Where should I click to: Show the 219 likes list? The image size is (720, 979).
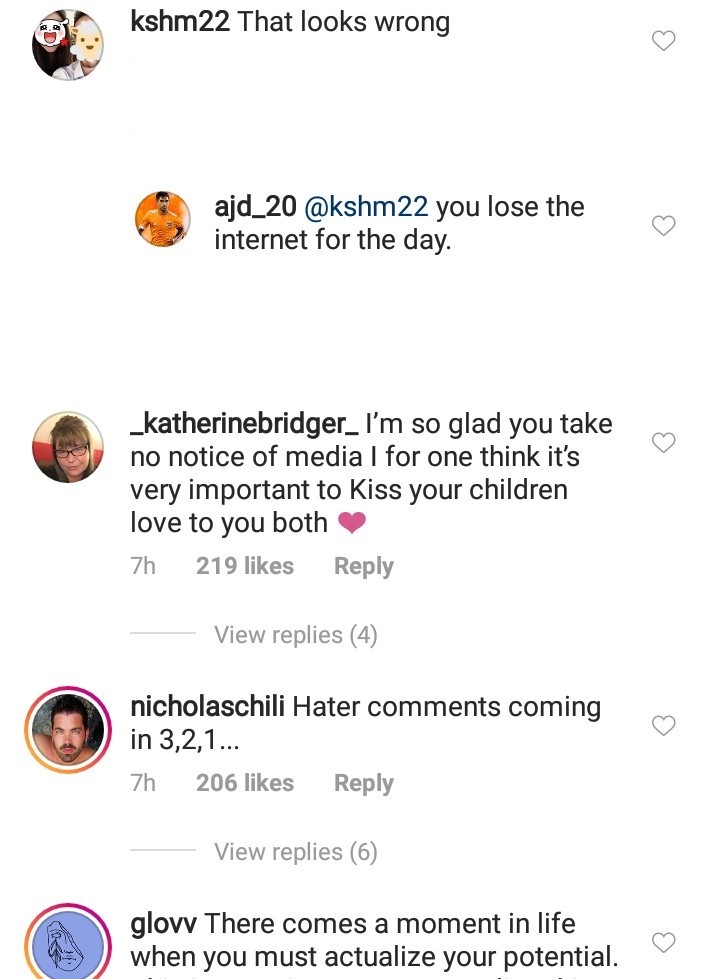244,566
